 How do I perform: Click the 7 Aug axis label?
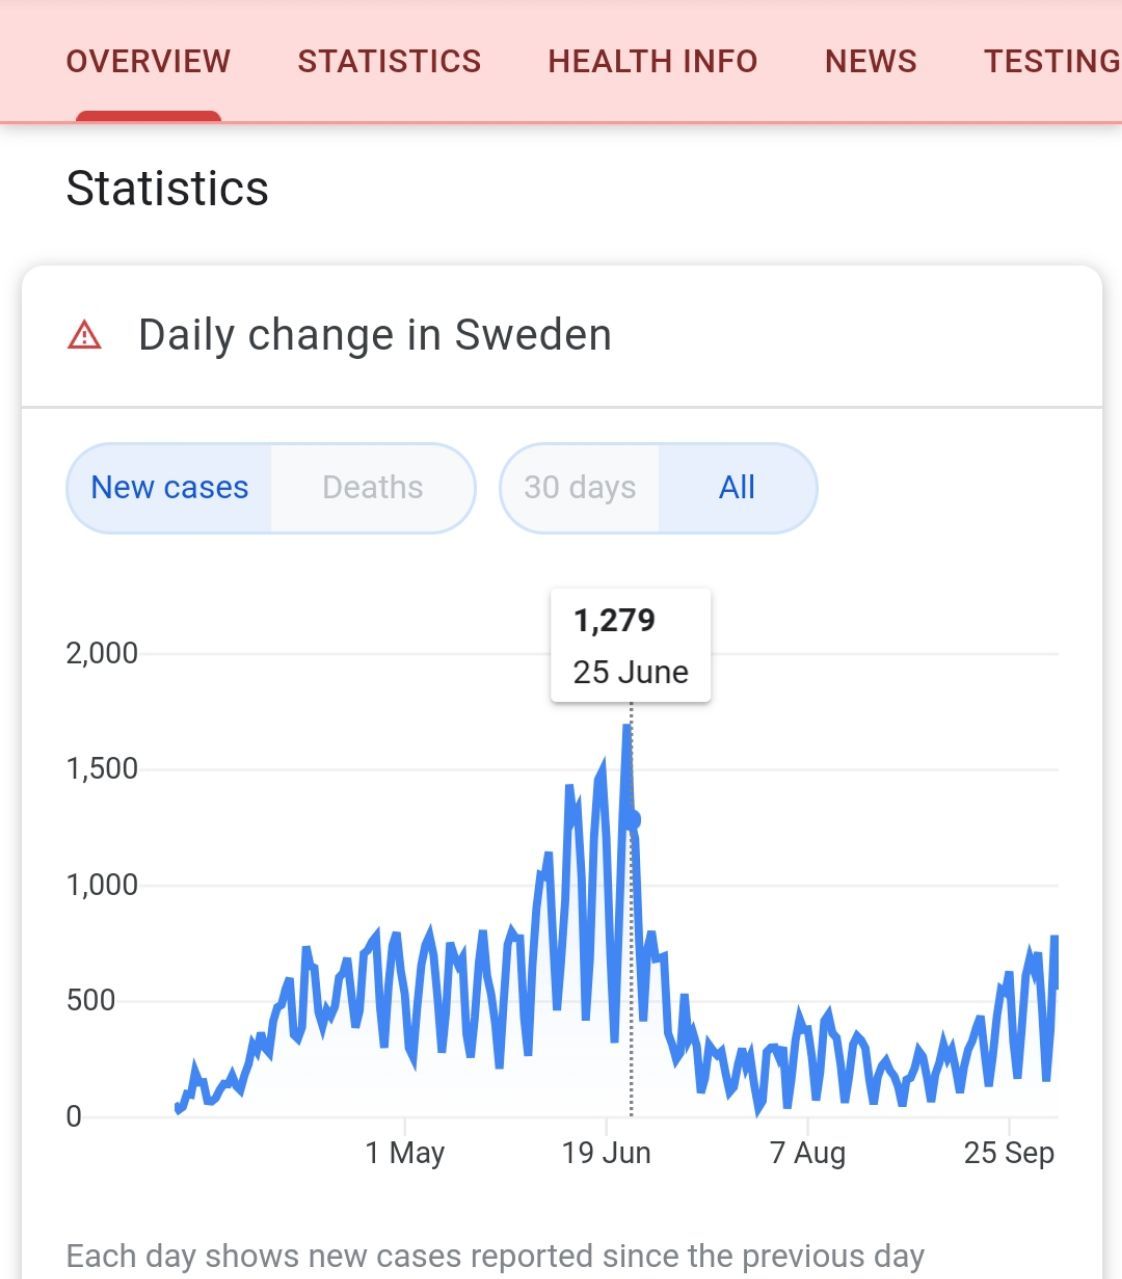[x=807, y=1153]
